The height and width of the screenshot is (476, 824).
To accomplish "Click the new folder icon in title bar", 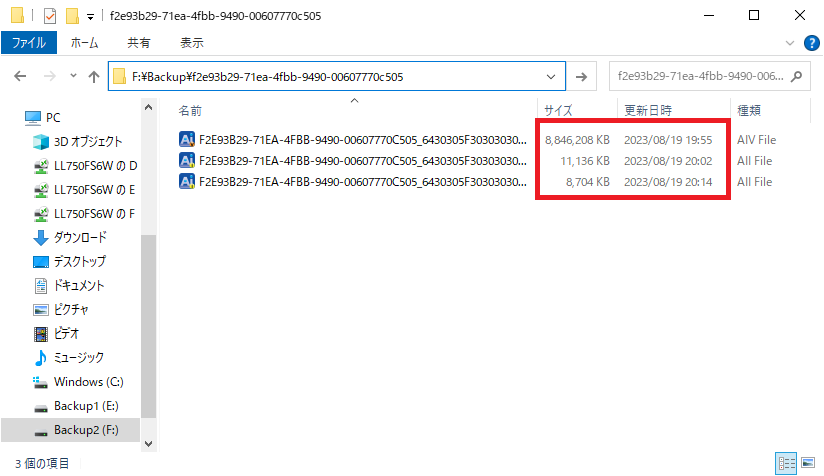I will [72, 16].
